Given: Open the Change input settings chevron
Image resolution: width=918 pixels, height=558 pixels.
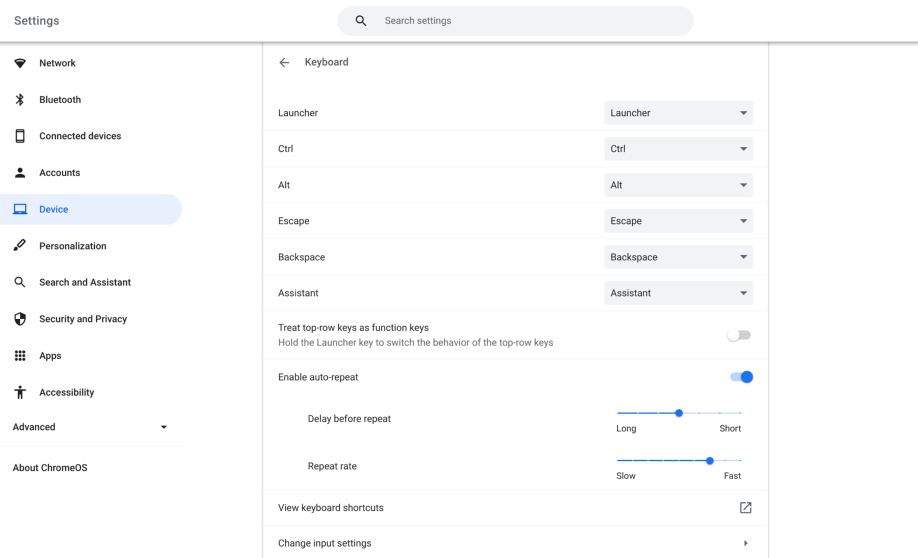Looking at the screenshot, I should click(745, 543).
